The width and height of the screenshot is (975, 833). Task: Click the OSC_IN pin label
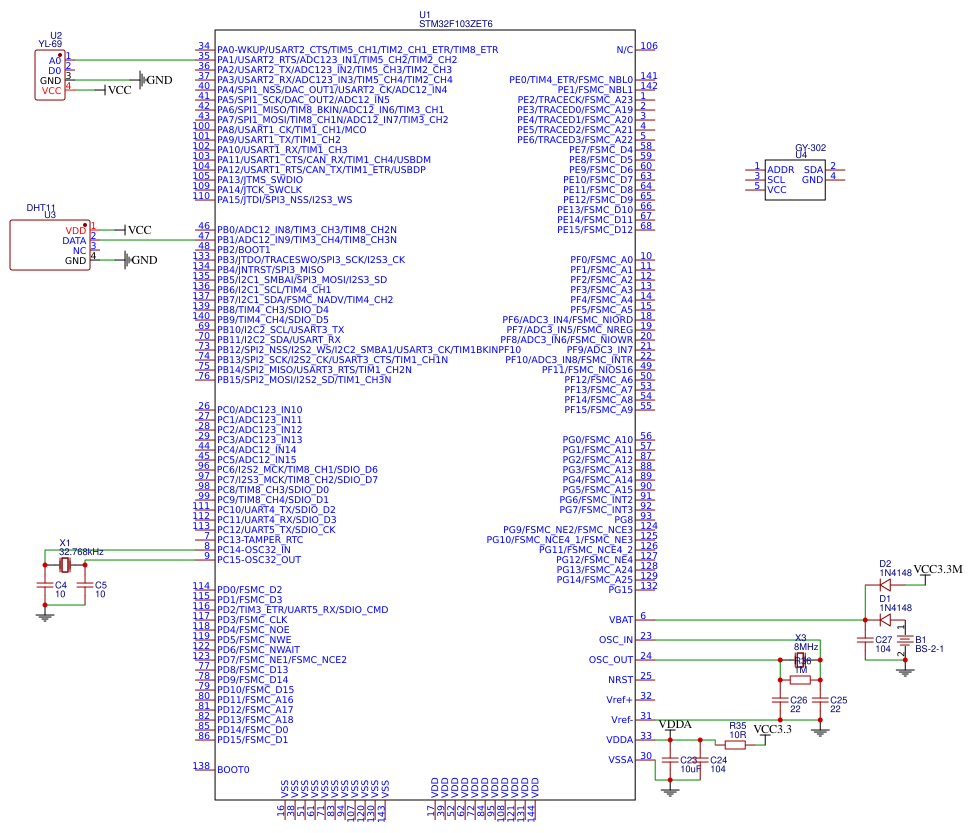(616, 640)
